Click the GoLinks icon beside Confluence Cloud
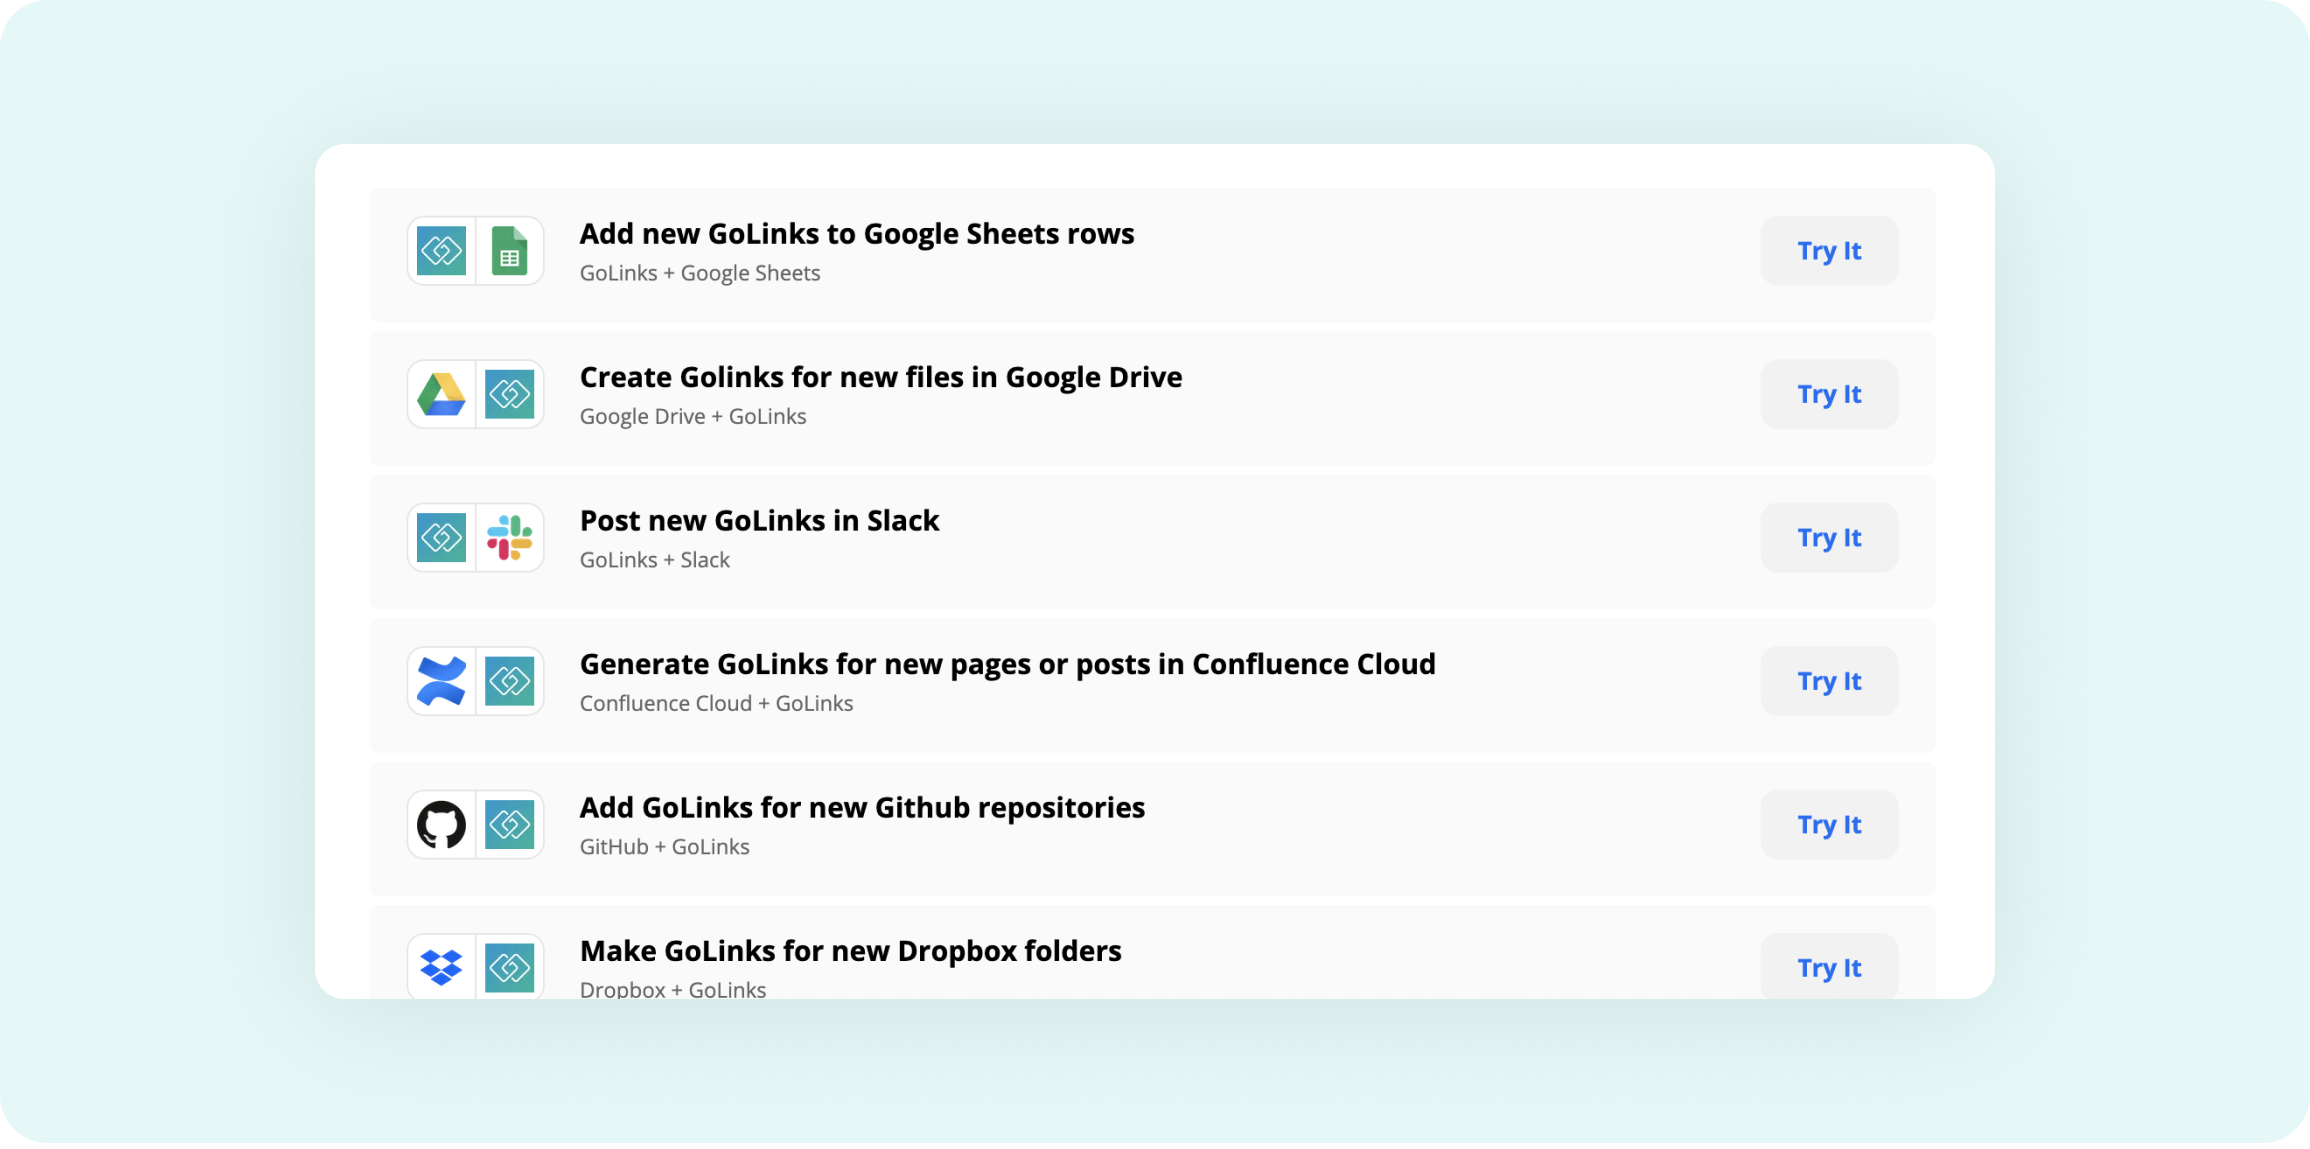2310x1149 pixels. coord(510,681)
